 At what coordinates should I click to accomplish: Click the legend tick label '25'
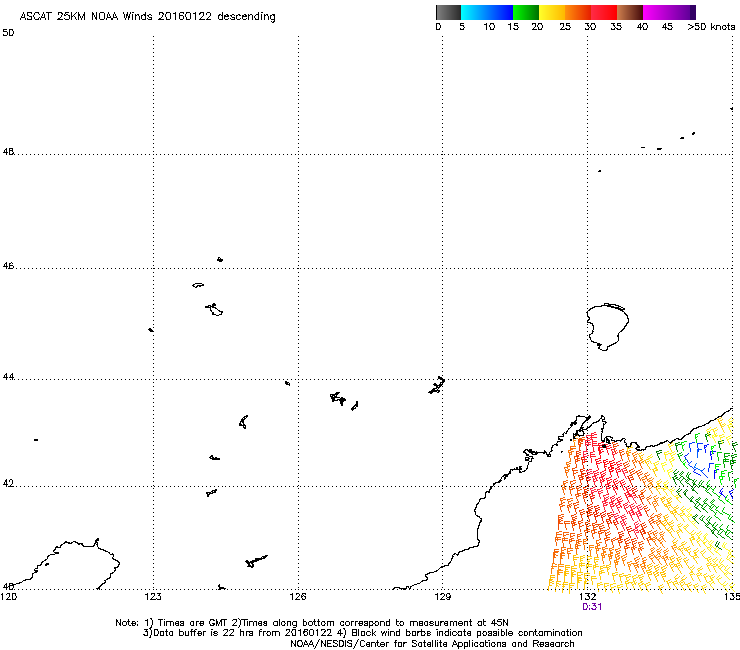coord(565,27)
